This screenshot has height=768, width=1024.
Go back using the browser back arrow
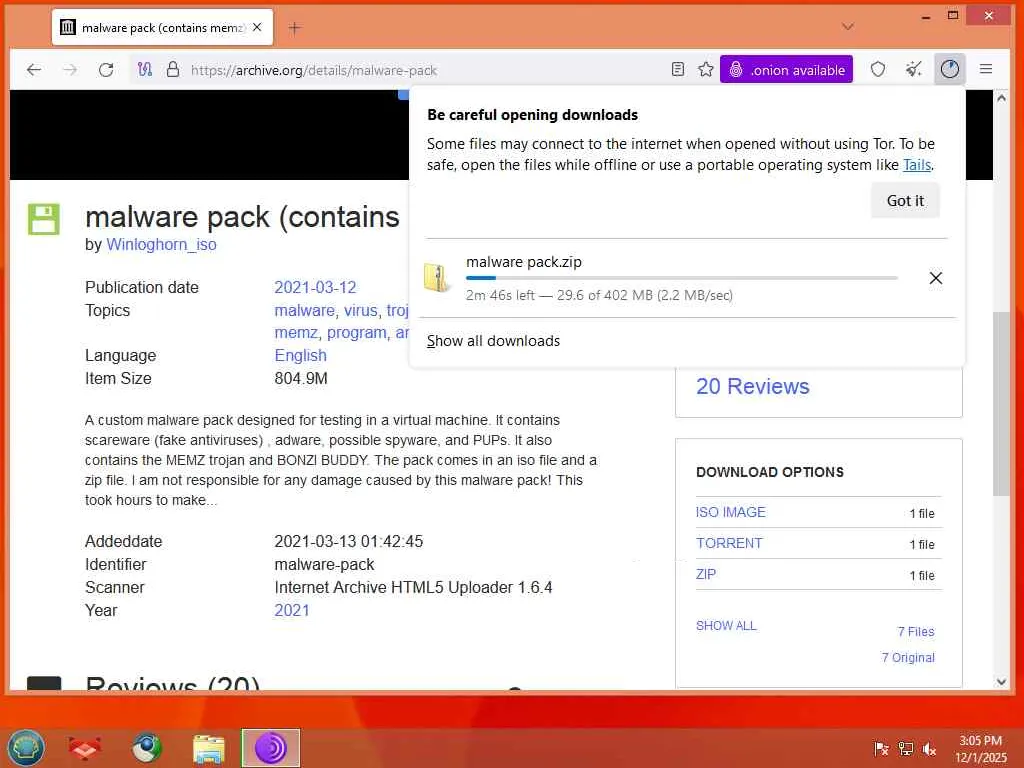coord(34,70)
